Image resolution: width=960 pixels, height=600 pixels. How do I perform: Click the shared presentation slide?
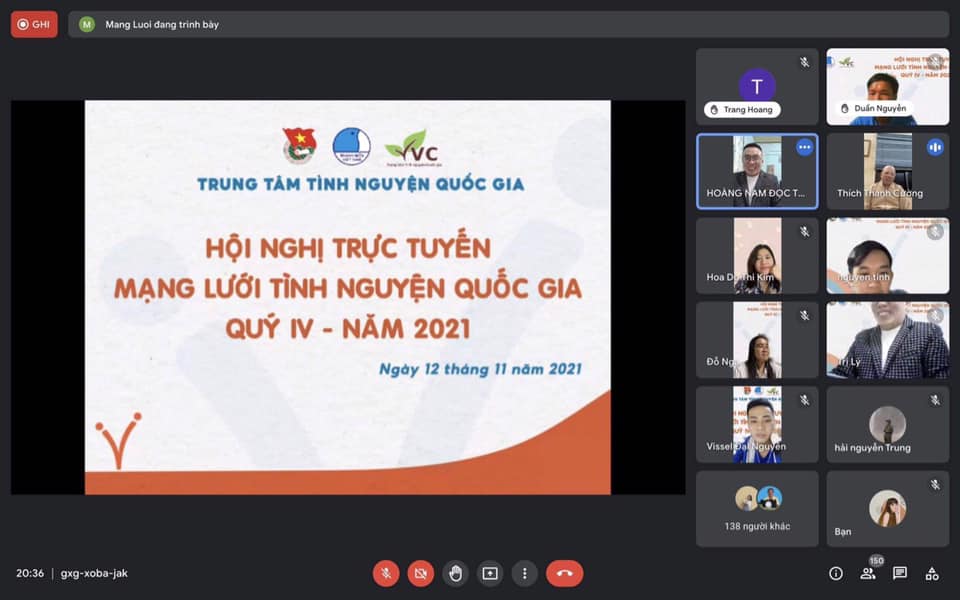click(347, 297)
